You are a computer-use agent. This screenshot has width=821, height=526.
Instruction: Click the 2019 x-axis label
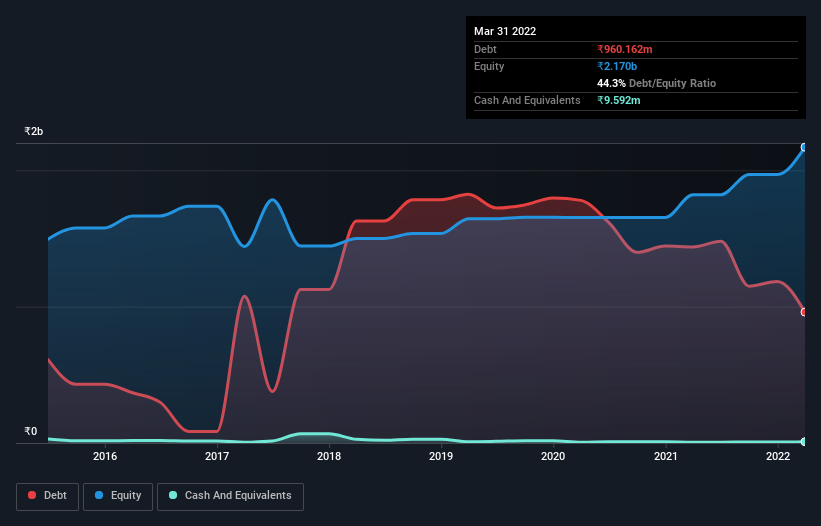441,456
